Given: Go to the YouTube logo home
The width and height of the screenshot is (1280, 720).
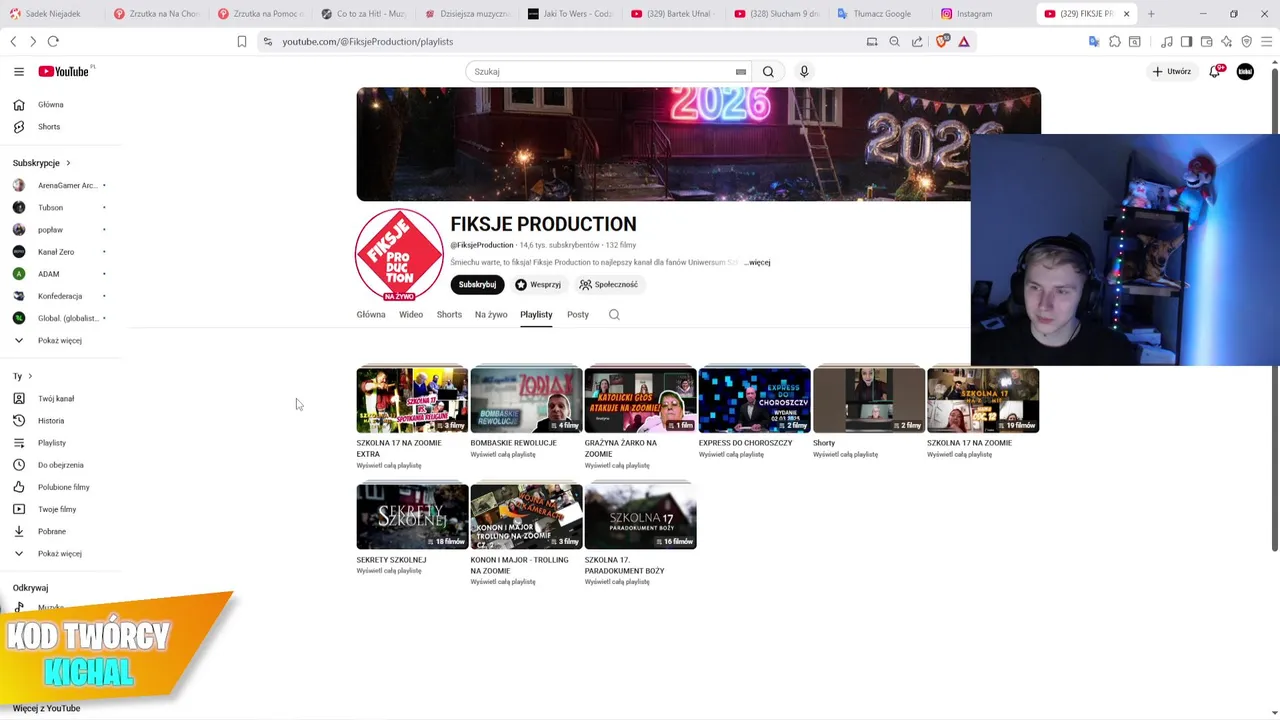Looking at the screenshot, I should coord(64,71).
